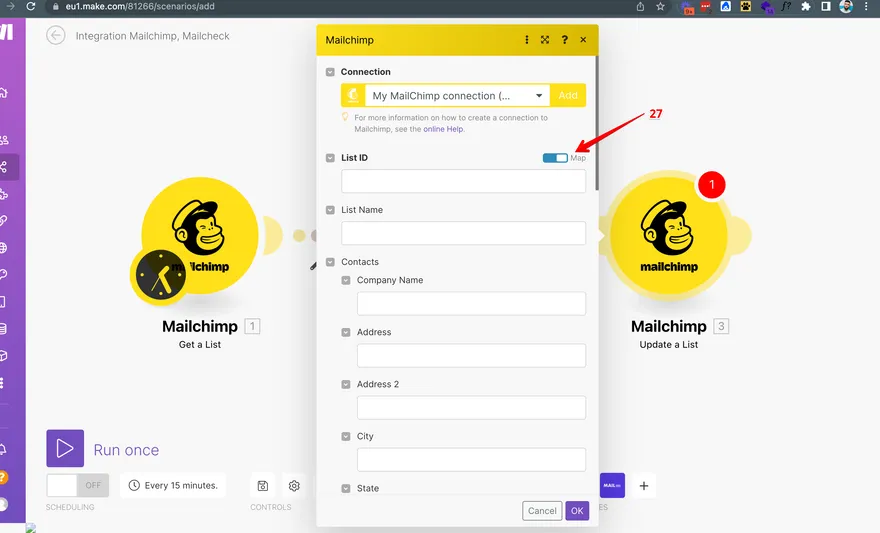Click the City input field

click(471, 460)
